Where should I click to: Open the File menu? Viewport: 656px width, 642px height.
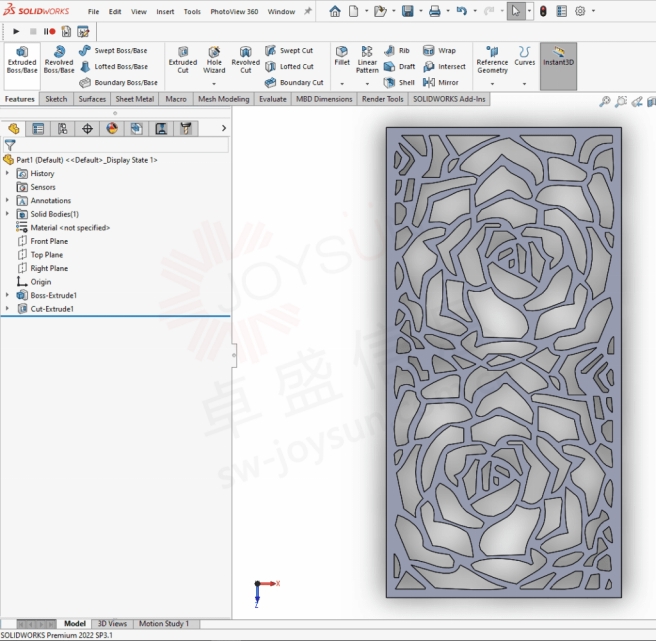coord(93,12)
